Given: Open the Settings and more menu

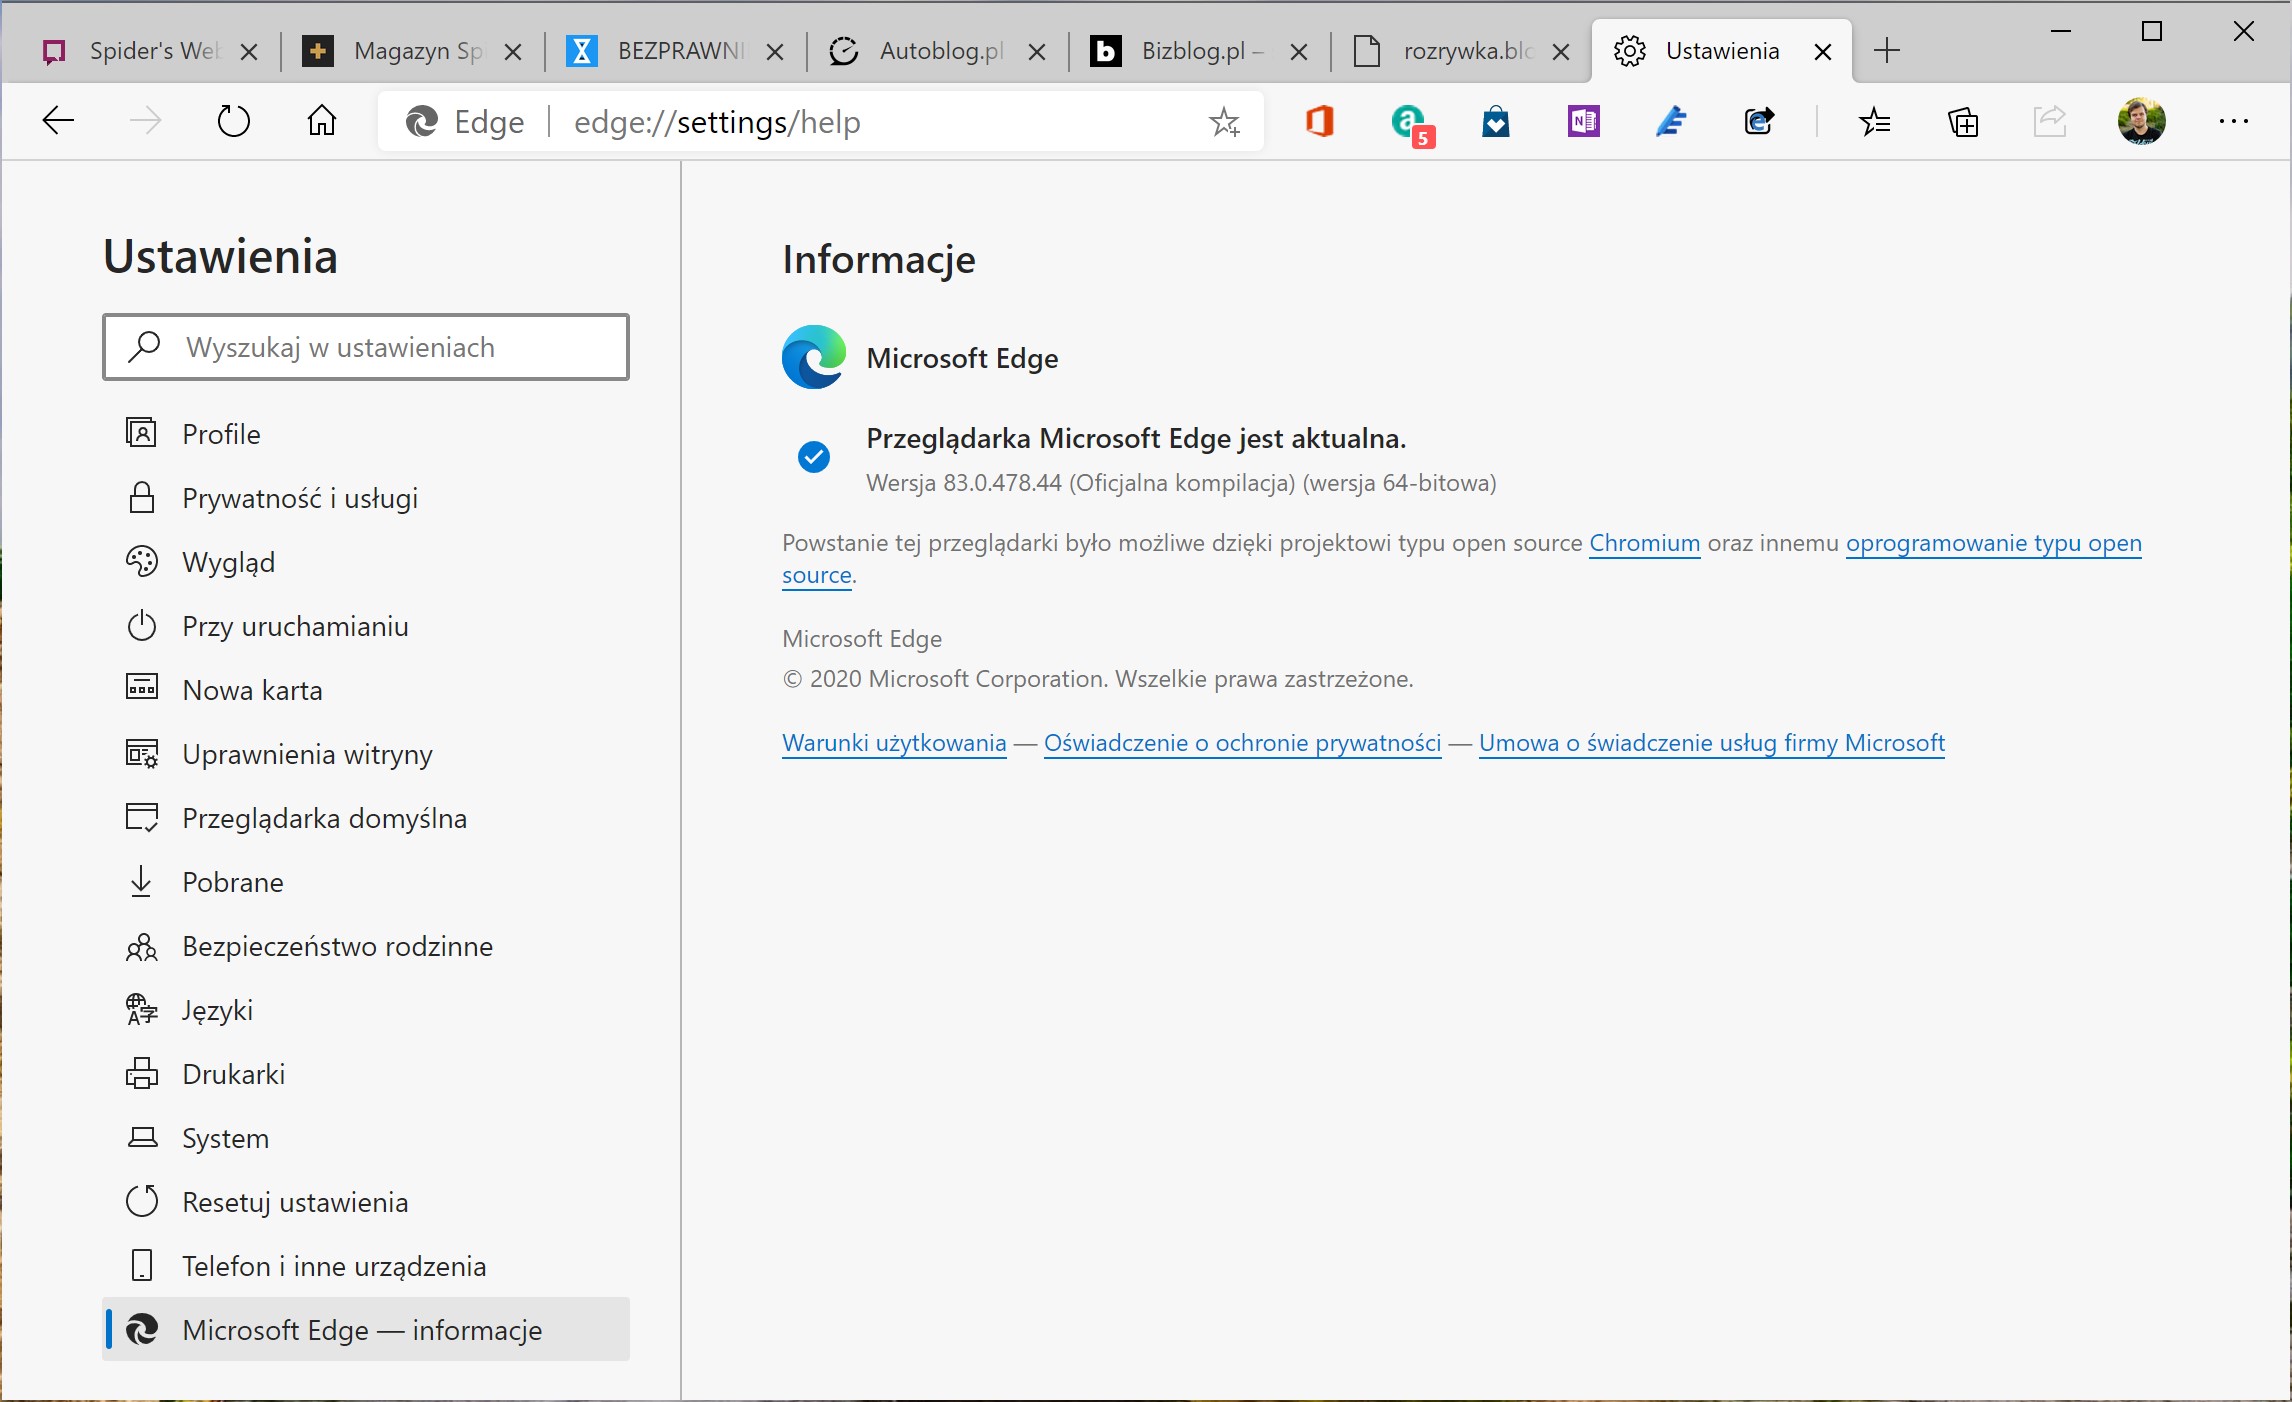Looking at the screenshot, I should (x=2233, y=122).
